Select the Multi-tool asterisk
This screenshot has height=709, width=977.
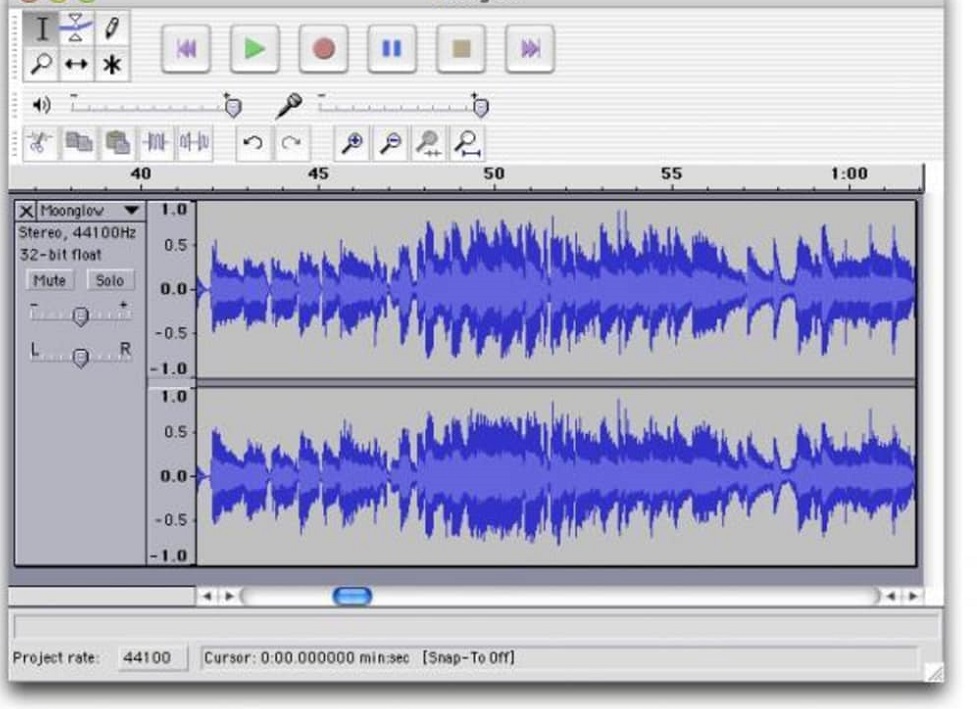pyautogui.click(x=112, y=64)
